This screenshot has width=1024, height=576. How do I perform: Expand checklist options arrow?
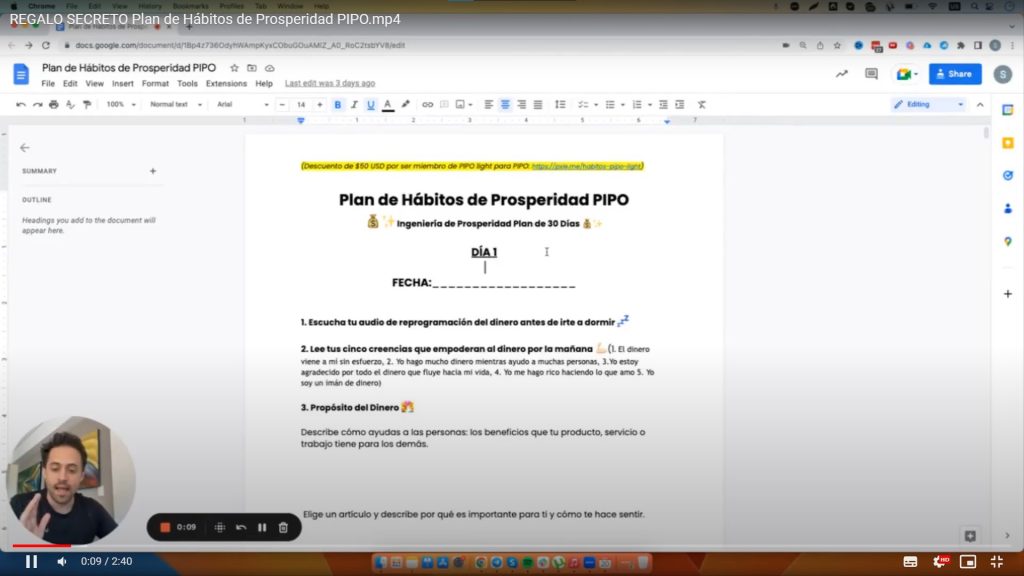pyautogui.click(x=596, y=104)
